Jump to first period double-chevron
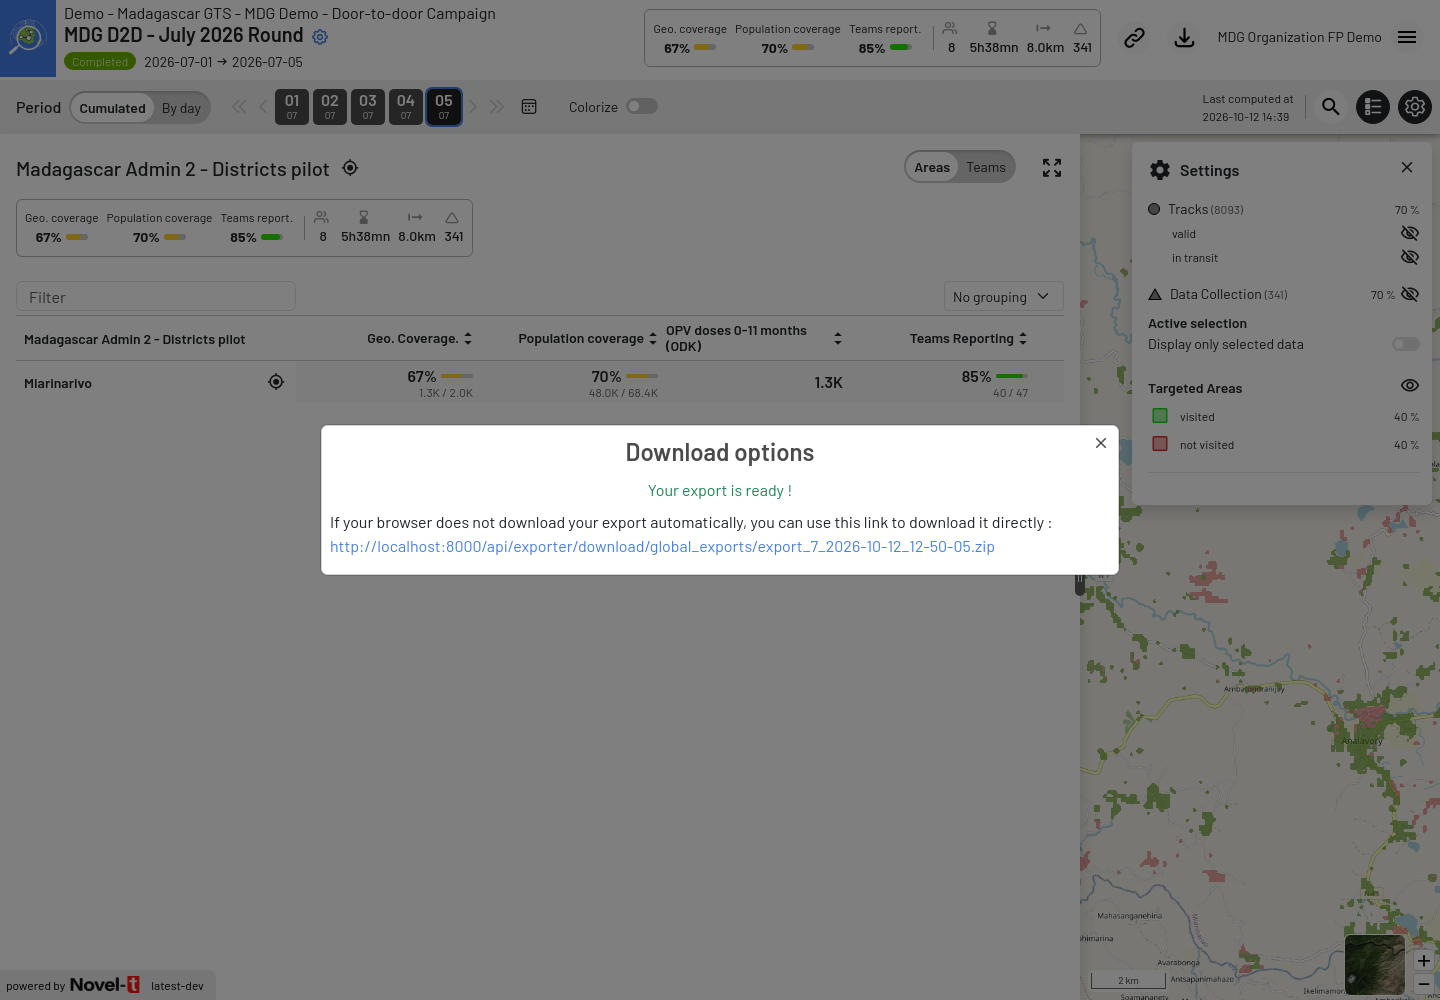The image size is (1440, 1000). (x=239, y=107)
